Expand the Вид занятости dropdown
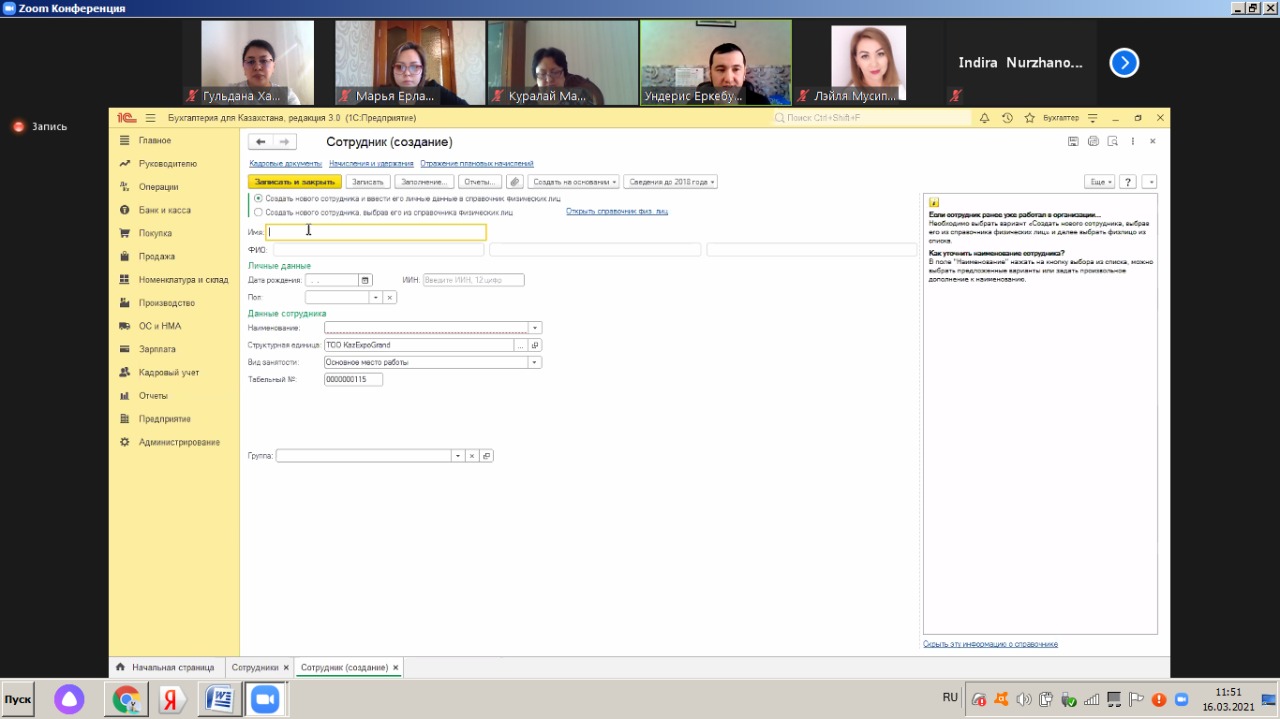 pos(535,362)
